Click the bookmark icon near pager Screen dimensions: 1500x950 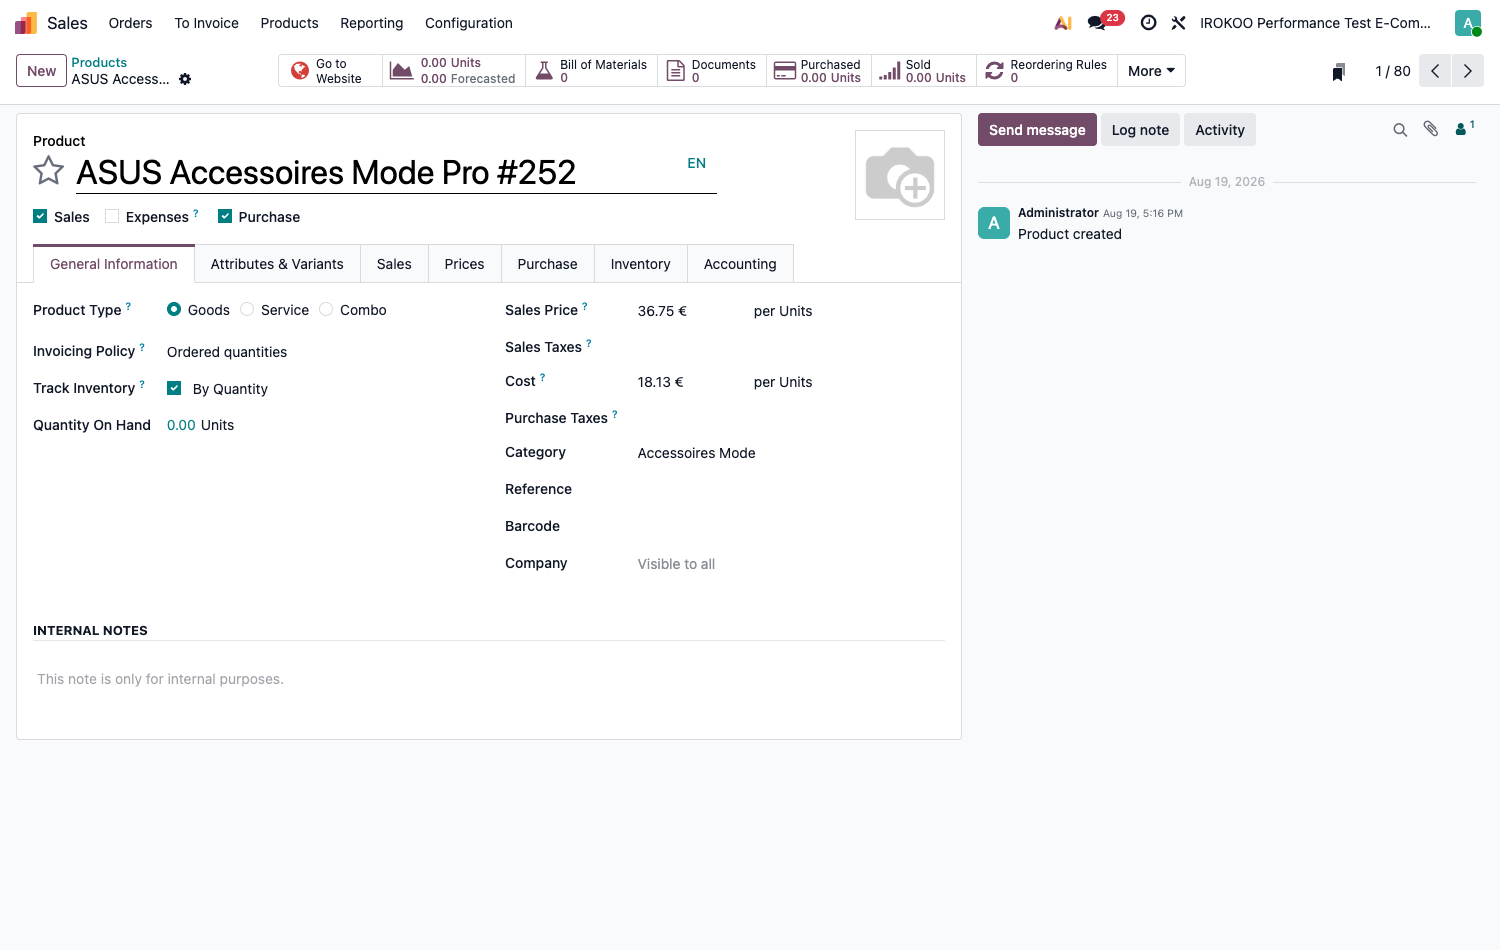click(x=1338, y=72)
